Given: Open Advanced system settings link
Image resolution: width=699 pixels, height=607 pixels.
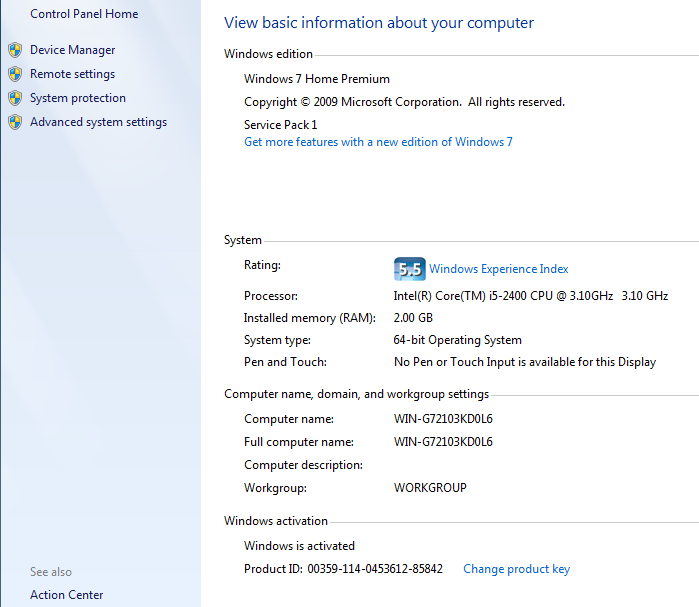Looking at the screenshot, I should click(x=99, y=122).
